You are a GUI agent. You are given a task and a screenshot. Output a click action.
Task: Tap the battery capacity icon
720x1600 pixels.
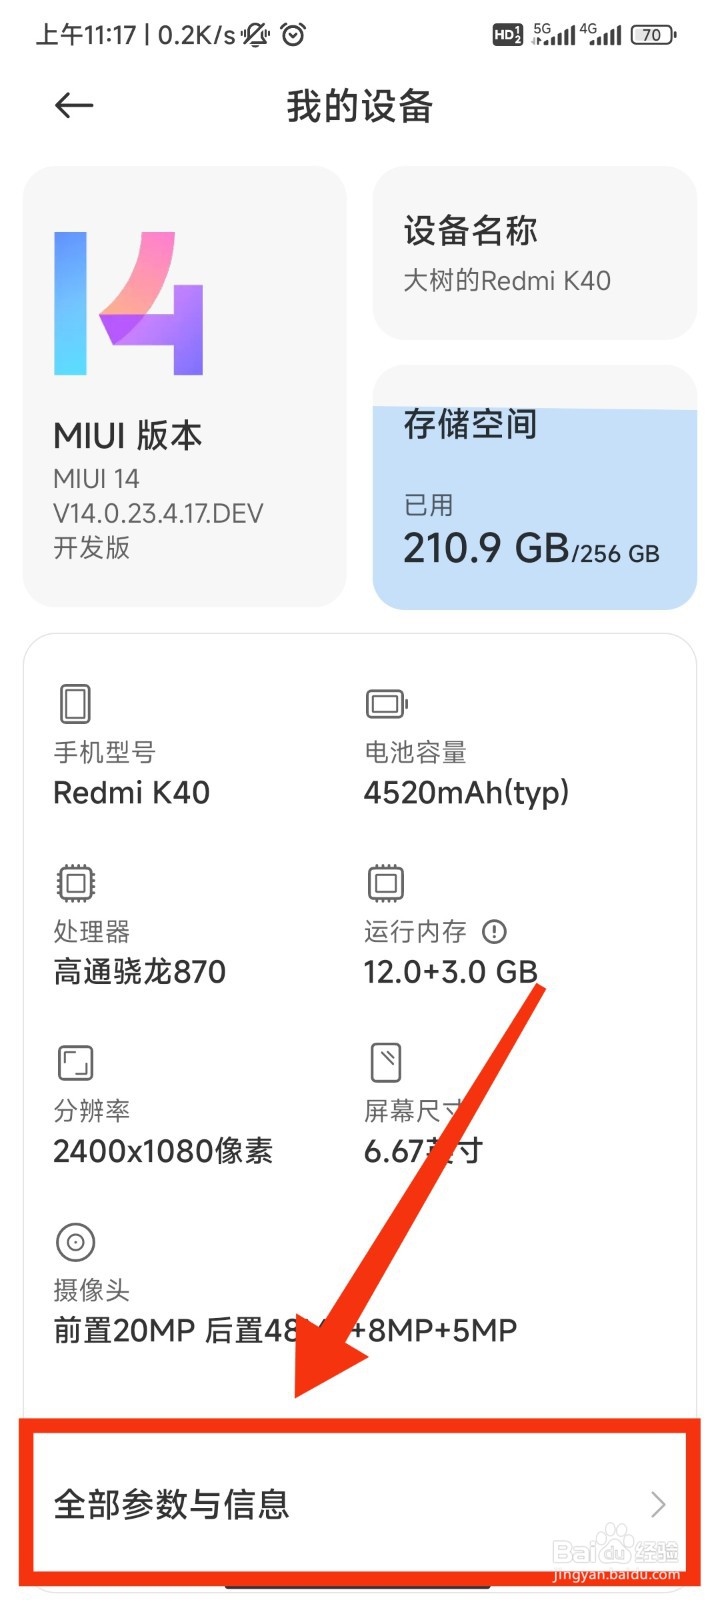coord(387,704)
